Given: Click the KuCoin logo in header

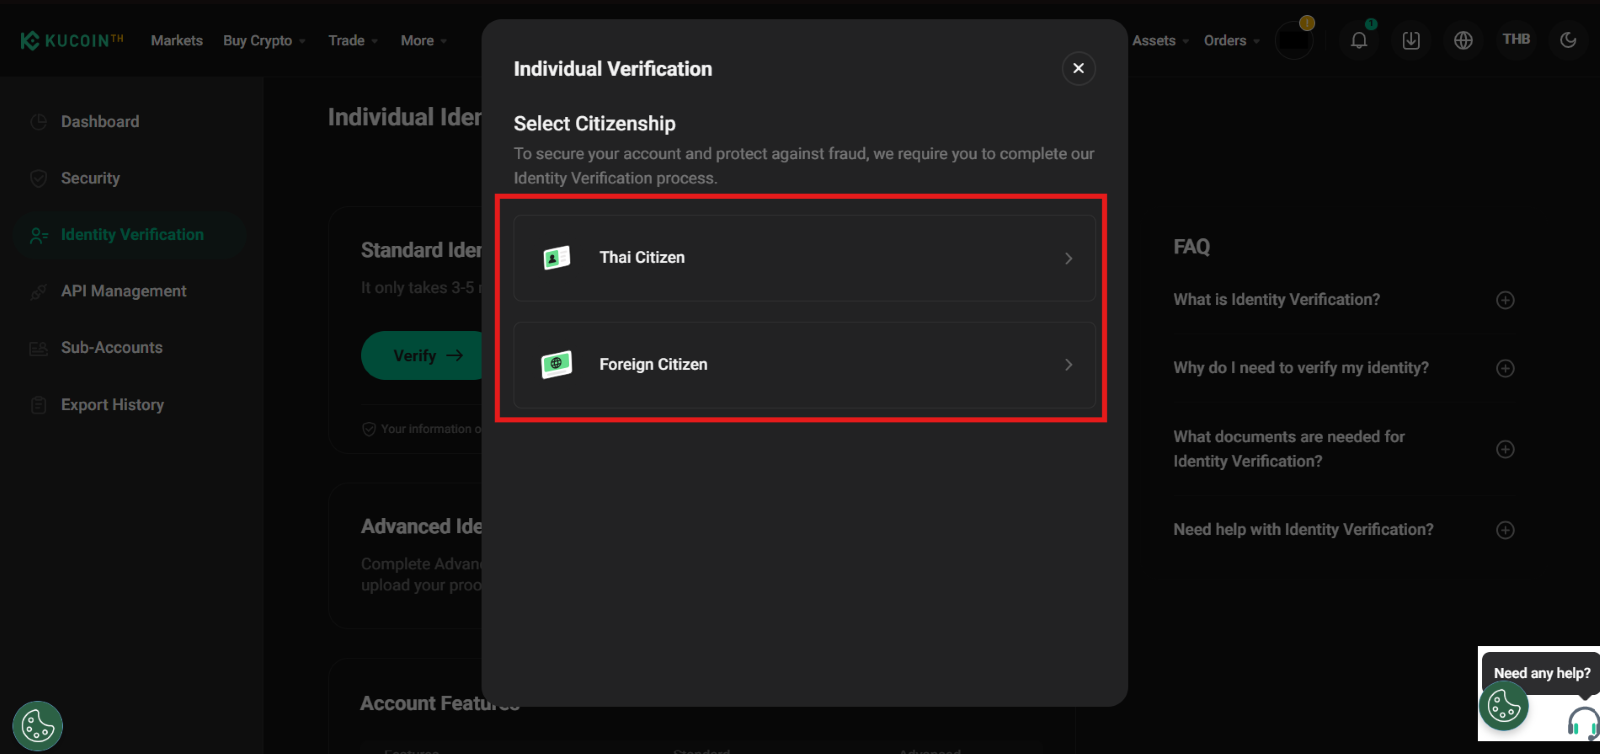Looking at the screenshot, I should 72,40.
